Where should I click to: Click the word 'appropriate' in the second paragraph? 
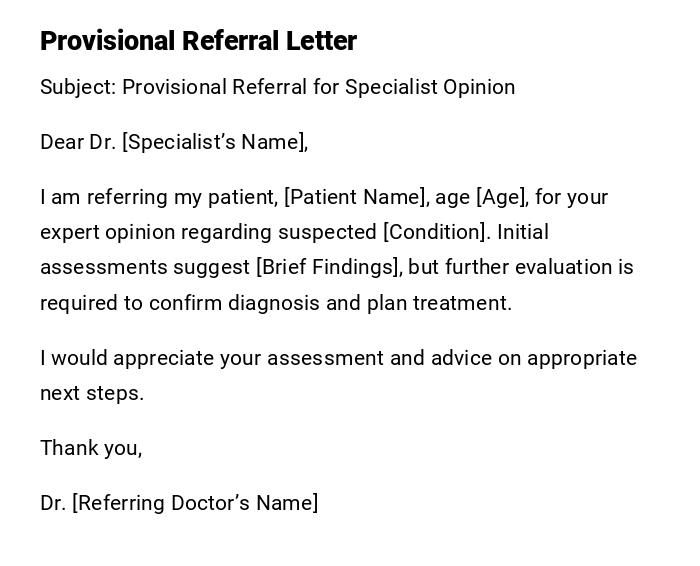582,358
